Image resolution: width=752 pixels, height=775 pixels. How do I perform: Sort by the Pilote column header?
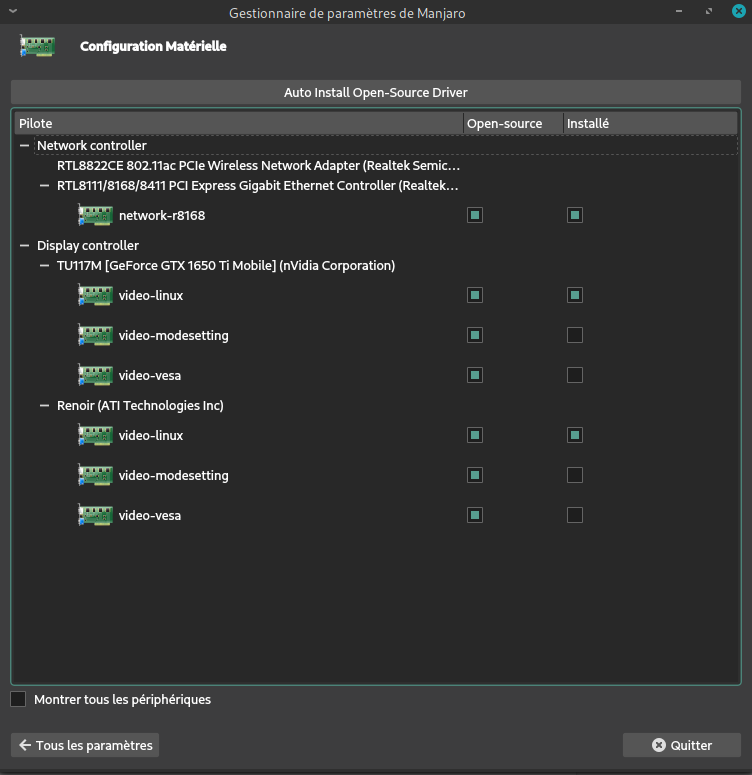tap(238, 124)
